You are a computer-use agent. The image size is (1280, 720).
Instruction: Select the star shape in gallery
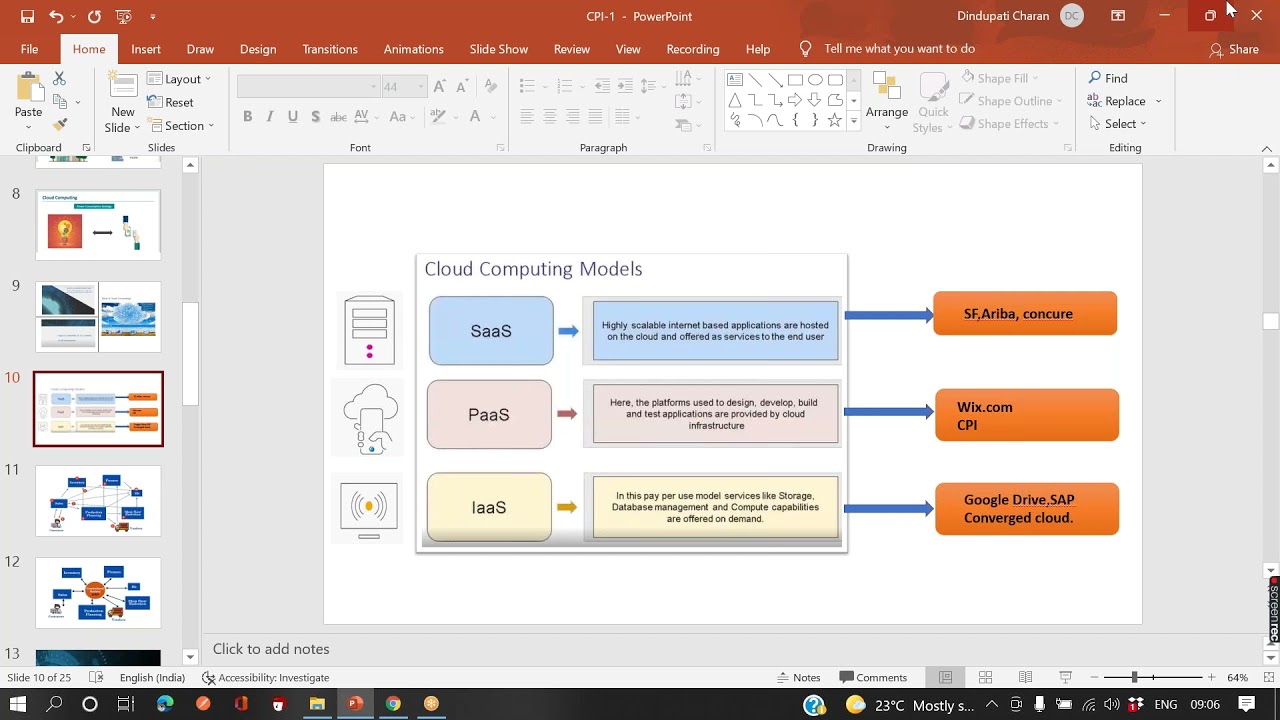(834, 120)
